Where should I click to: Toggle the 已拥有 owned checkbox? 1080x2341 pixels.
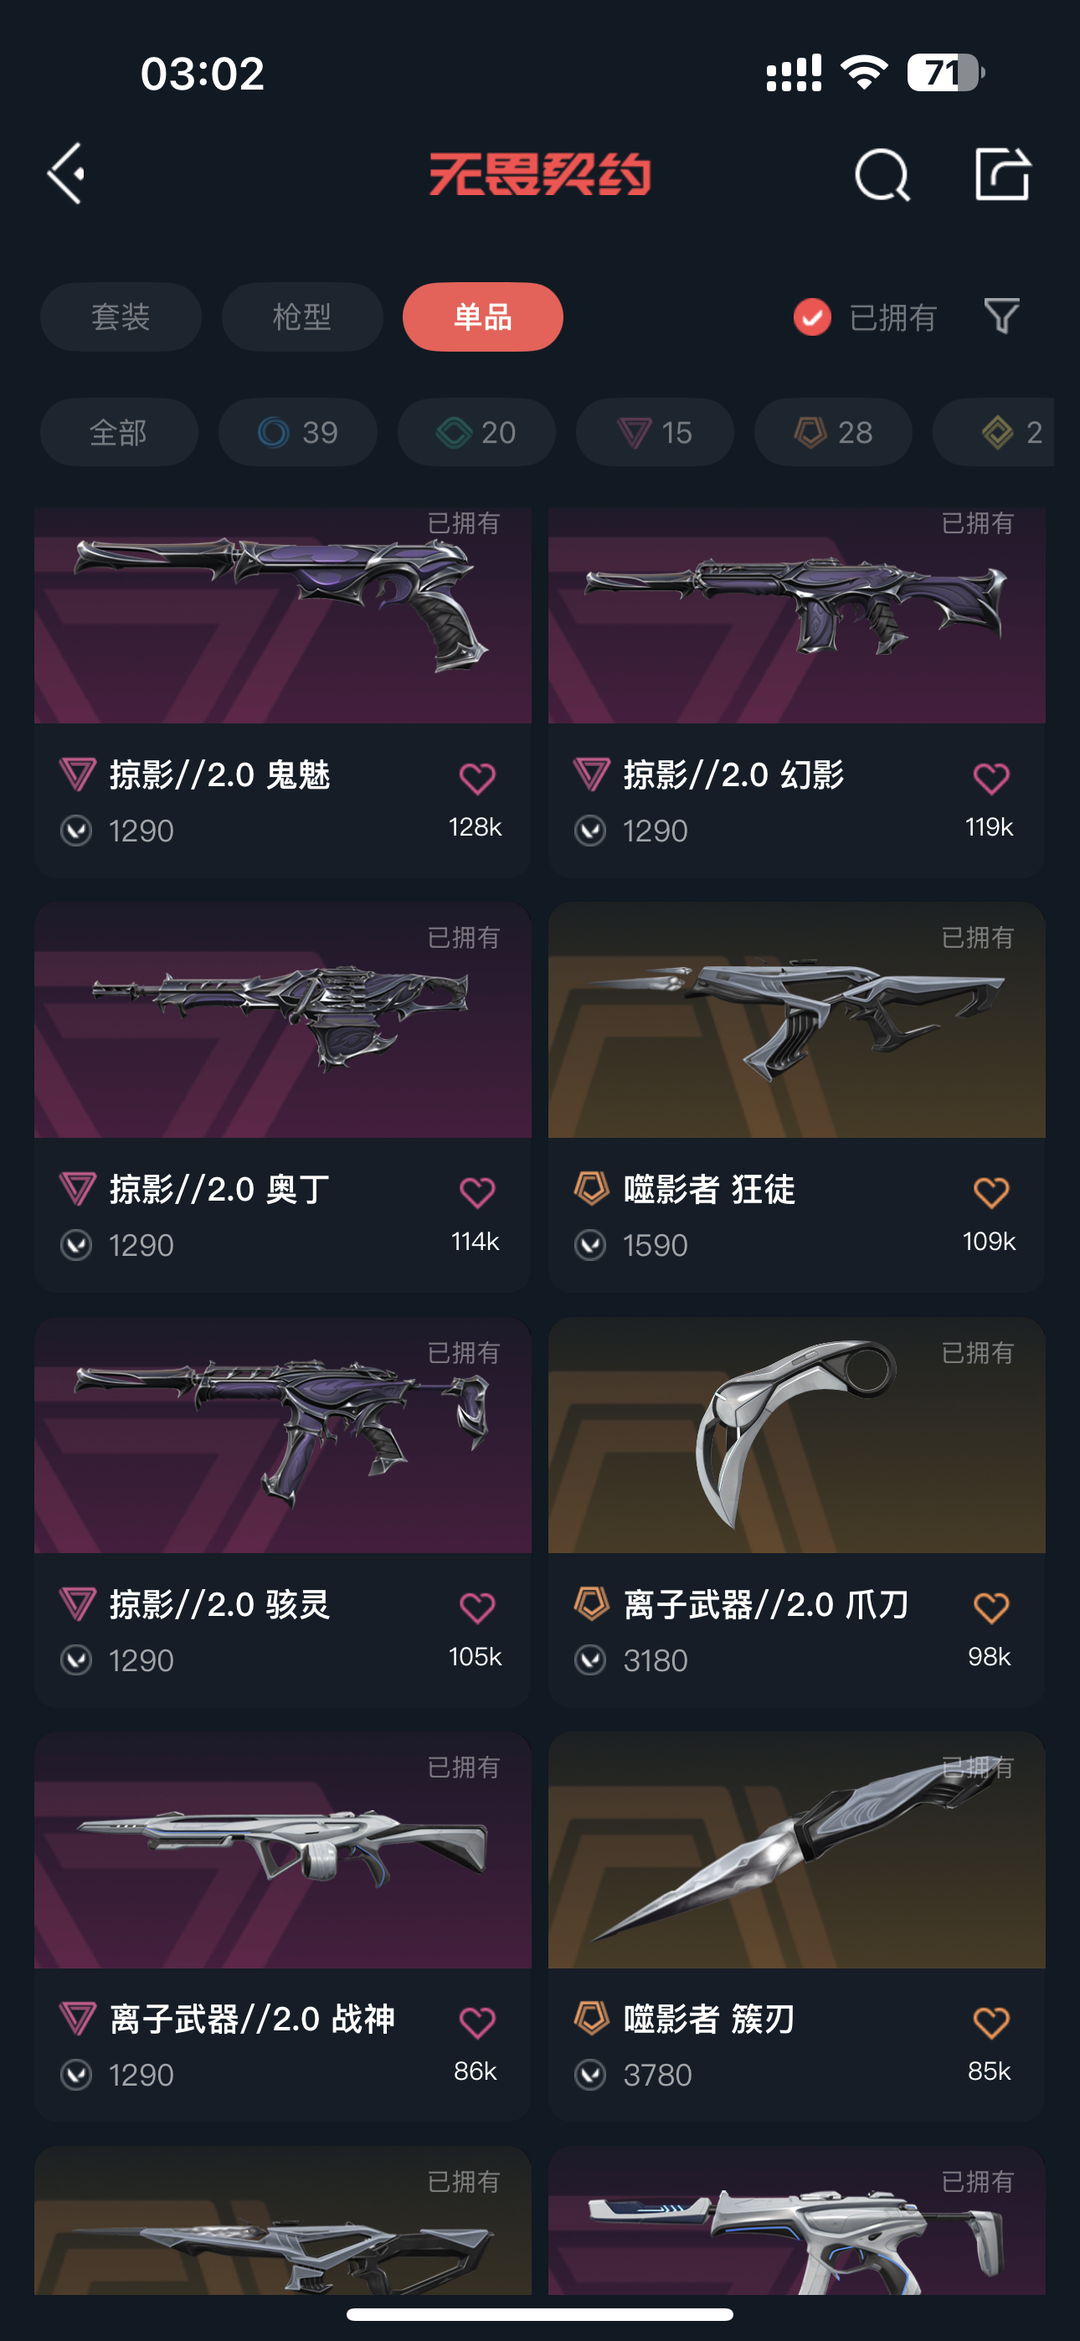click(812, 317)
